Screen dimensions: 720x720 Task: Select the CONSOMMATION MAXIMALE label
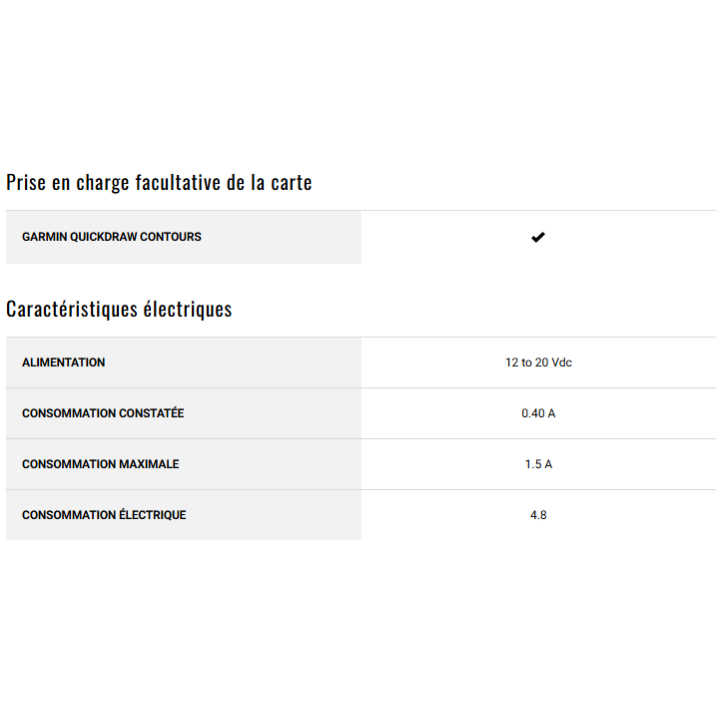point(101,464)
